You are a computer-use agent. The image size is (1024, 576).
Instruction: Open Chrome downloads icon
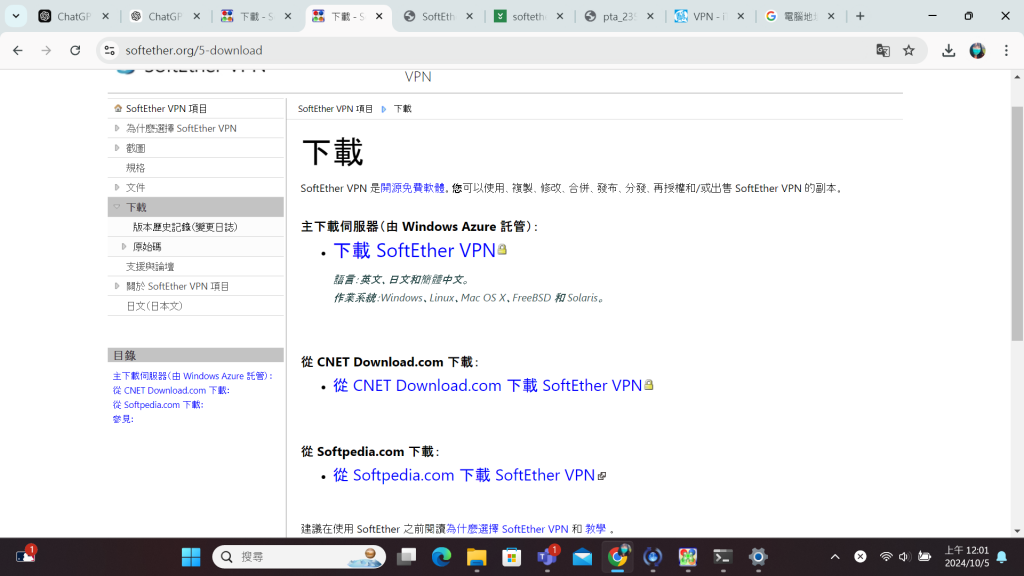(948, 50)
